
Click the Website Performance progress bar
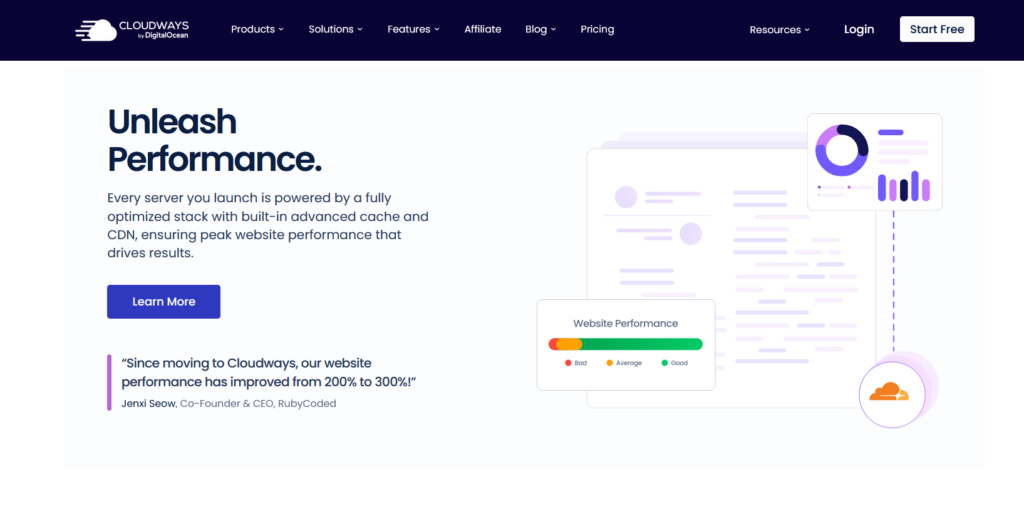[625, 344]
